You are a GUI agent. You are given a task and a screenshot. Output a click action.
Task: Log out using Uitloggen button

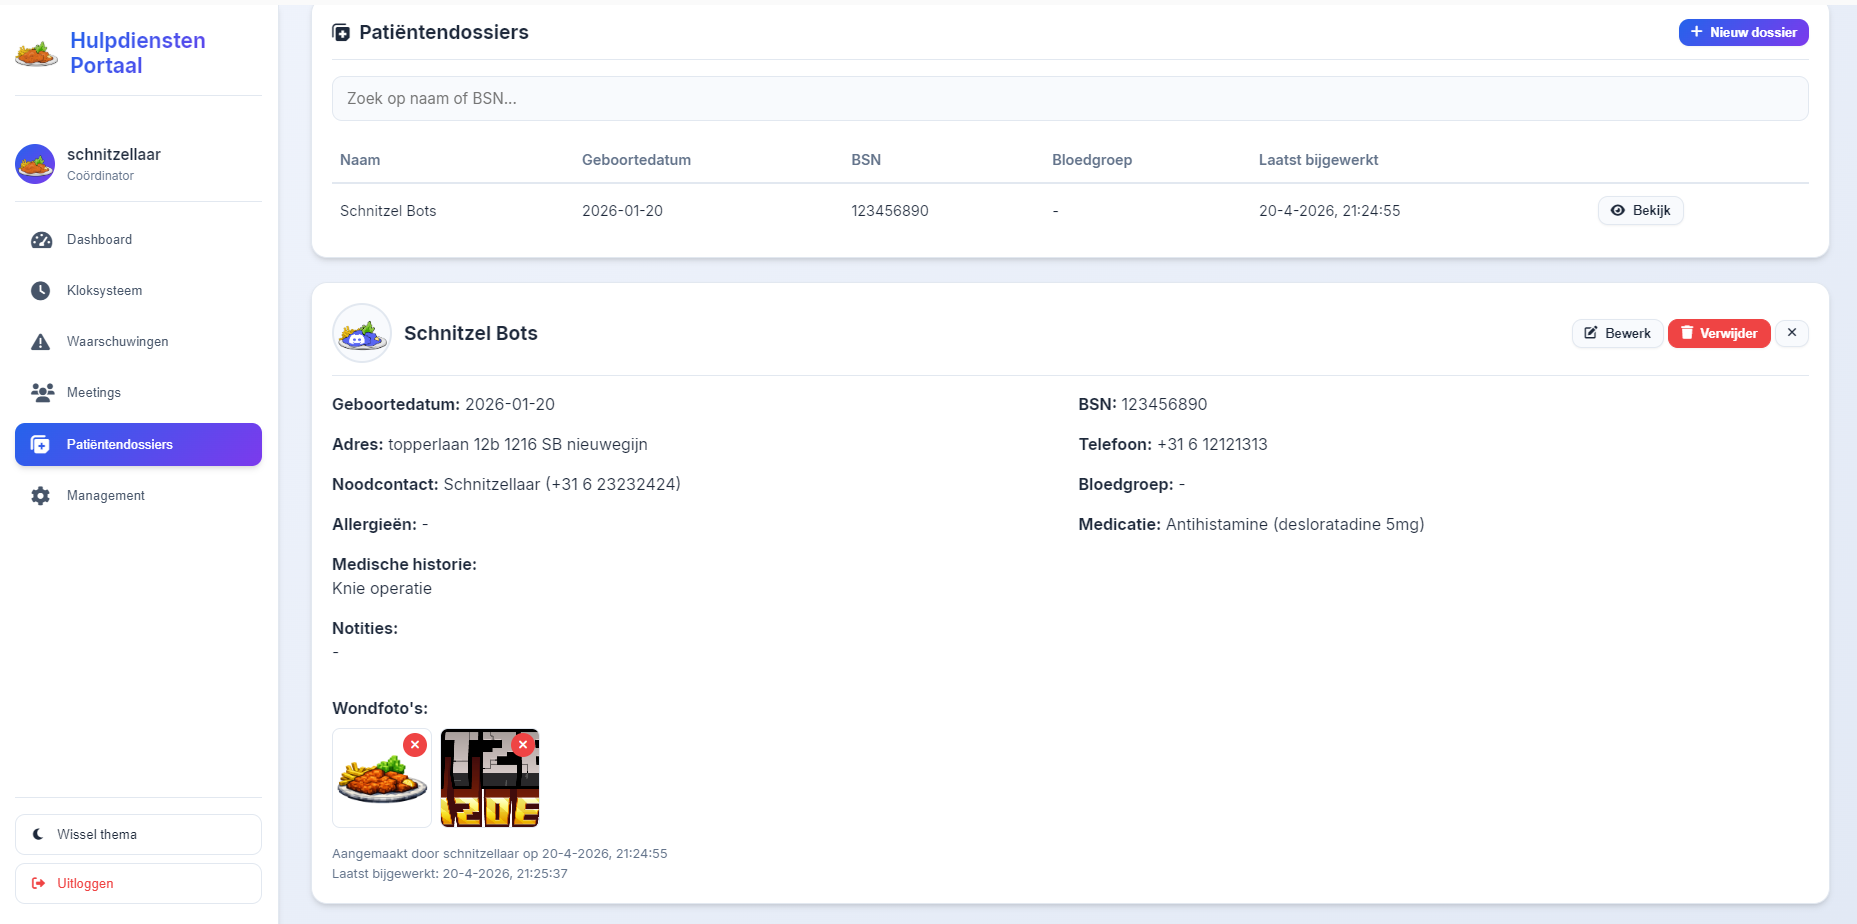click(138, 884)
